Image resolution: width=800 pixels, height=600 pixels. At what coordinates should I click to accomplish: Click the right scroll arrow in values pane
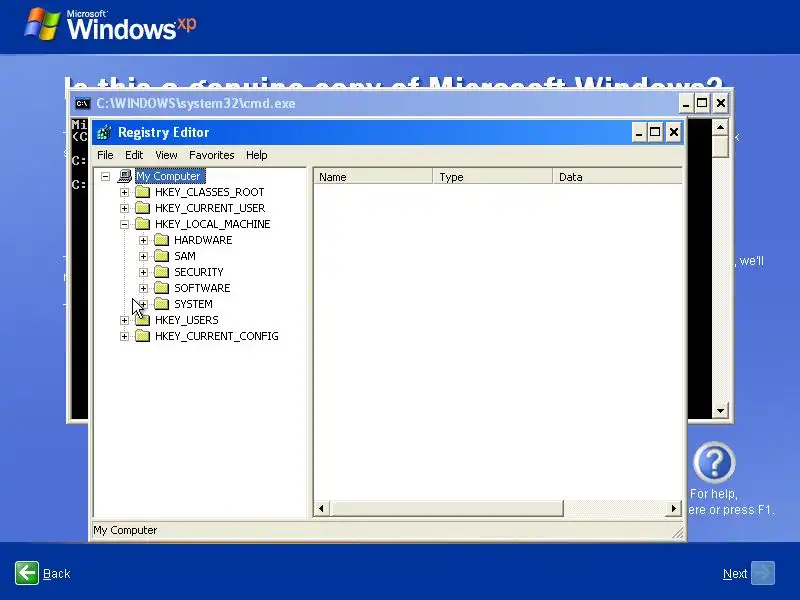[x=674, y=508]
